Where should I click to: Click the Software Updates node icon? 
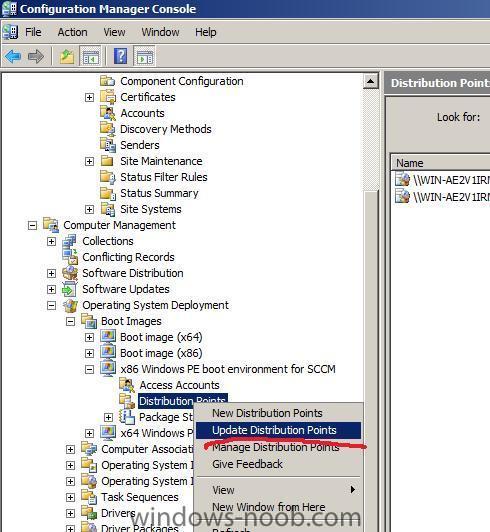70,289
